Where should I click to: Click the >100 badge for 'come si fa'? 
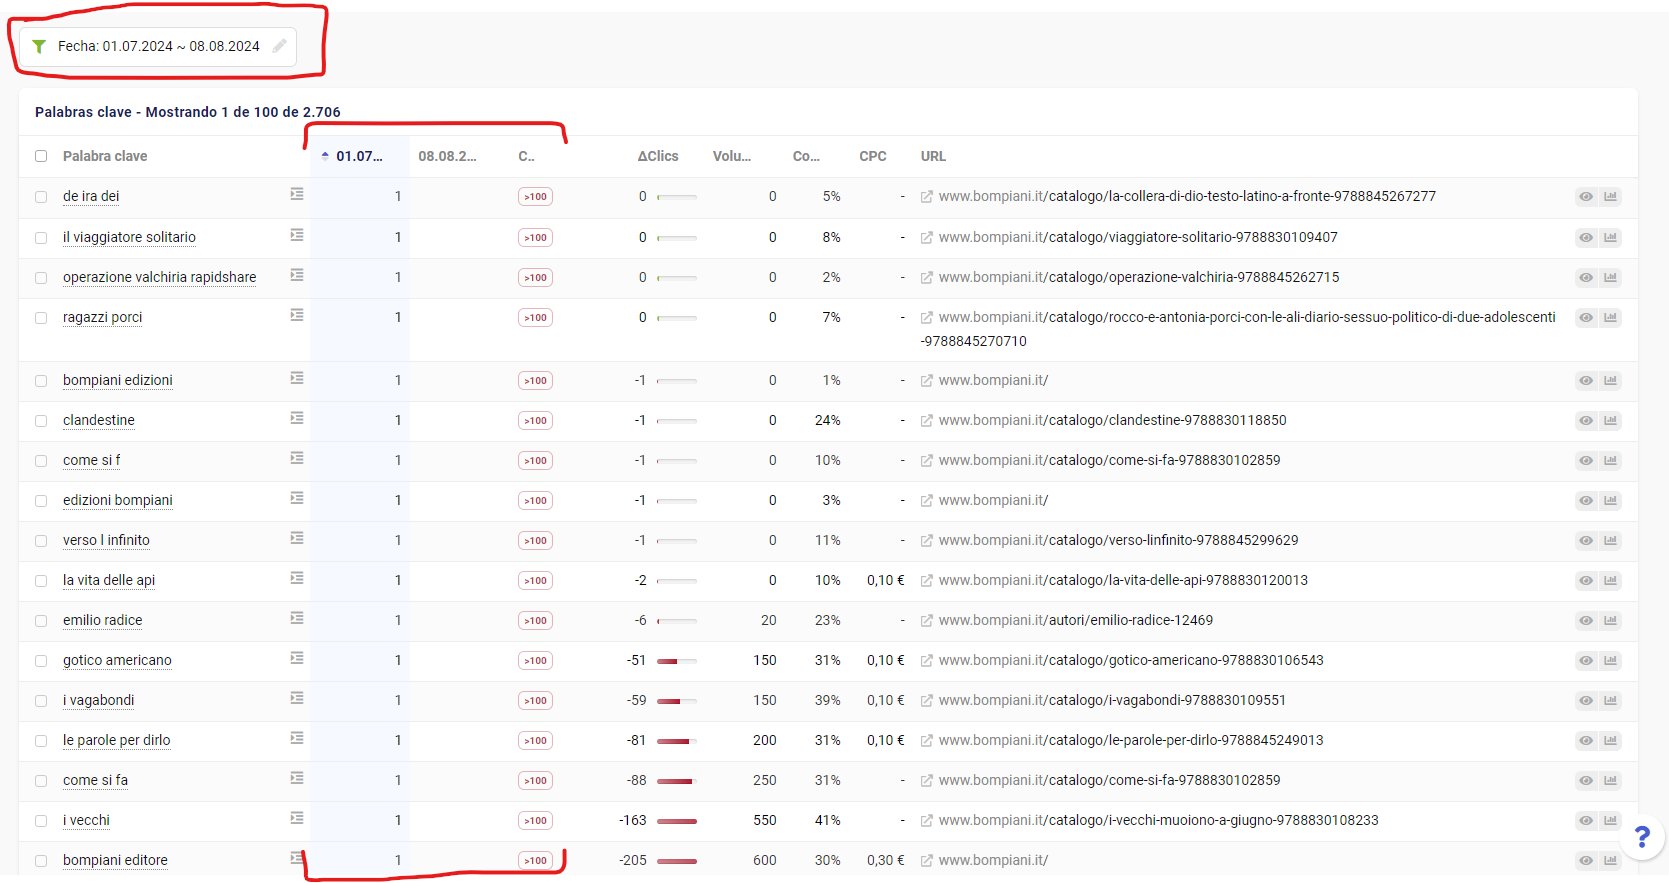click(535, 780)
